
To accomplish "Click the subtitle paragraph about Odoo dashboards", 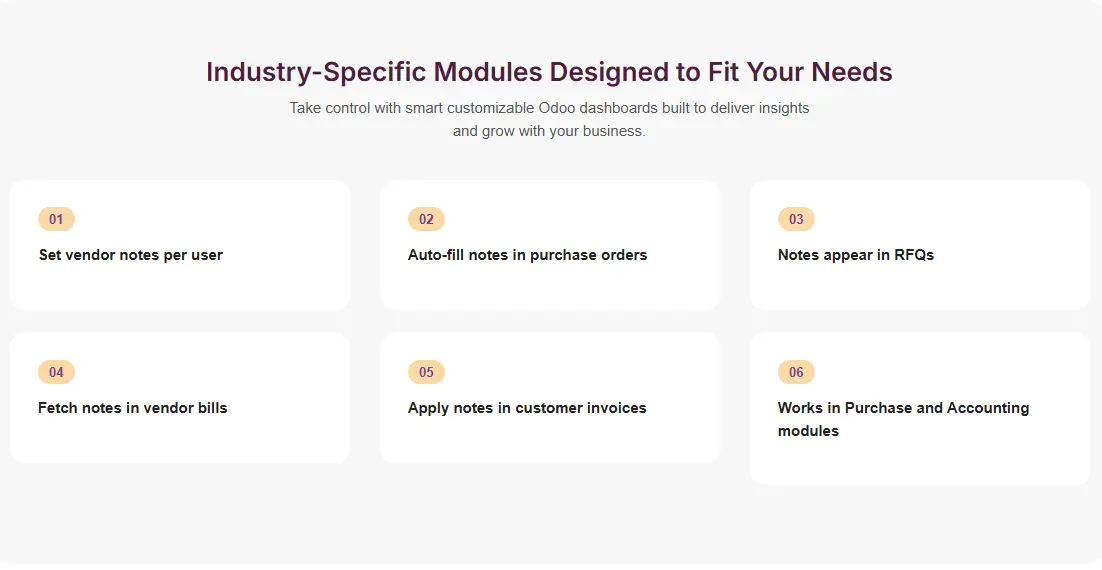I will (x=549, y=119).
